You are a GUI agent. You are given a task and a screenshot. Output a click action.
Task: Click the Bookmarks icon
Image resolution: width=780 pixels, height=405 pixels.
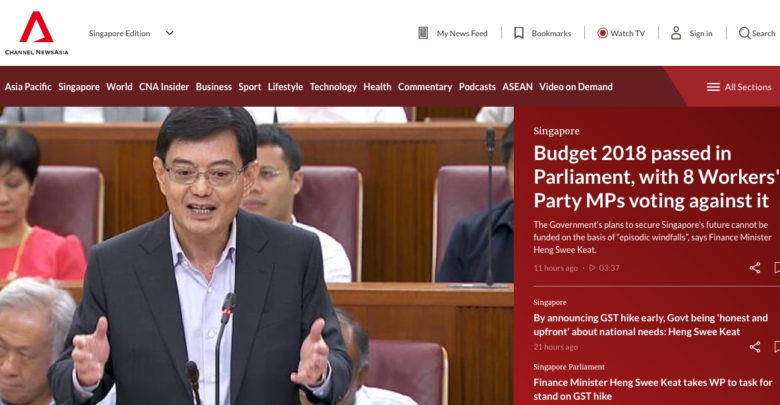click(518, 33)
